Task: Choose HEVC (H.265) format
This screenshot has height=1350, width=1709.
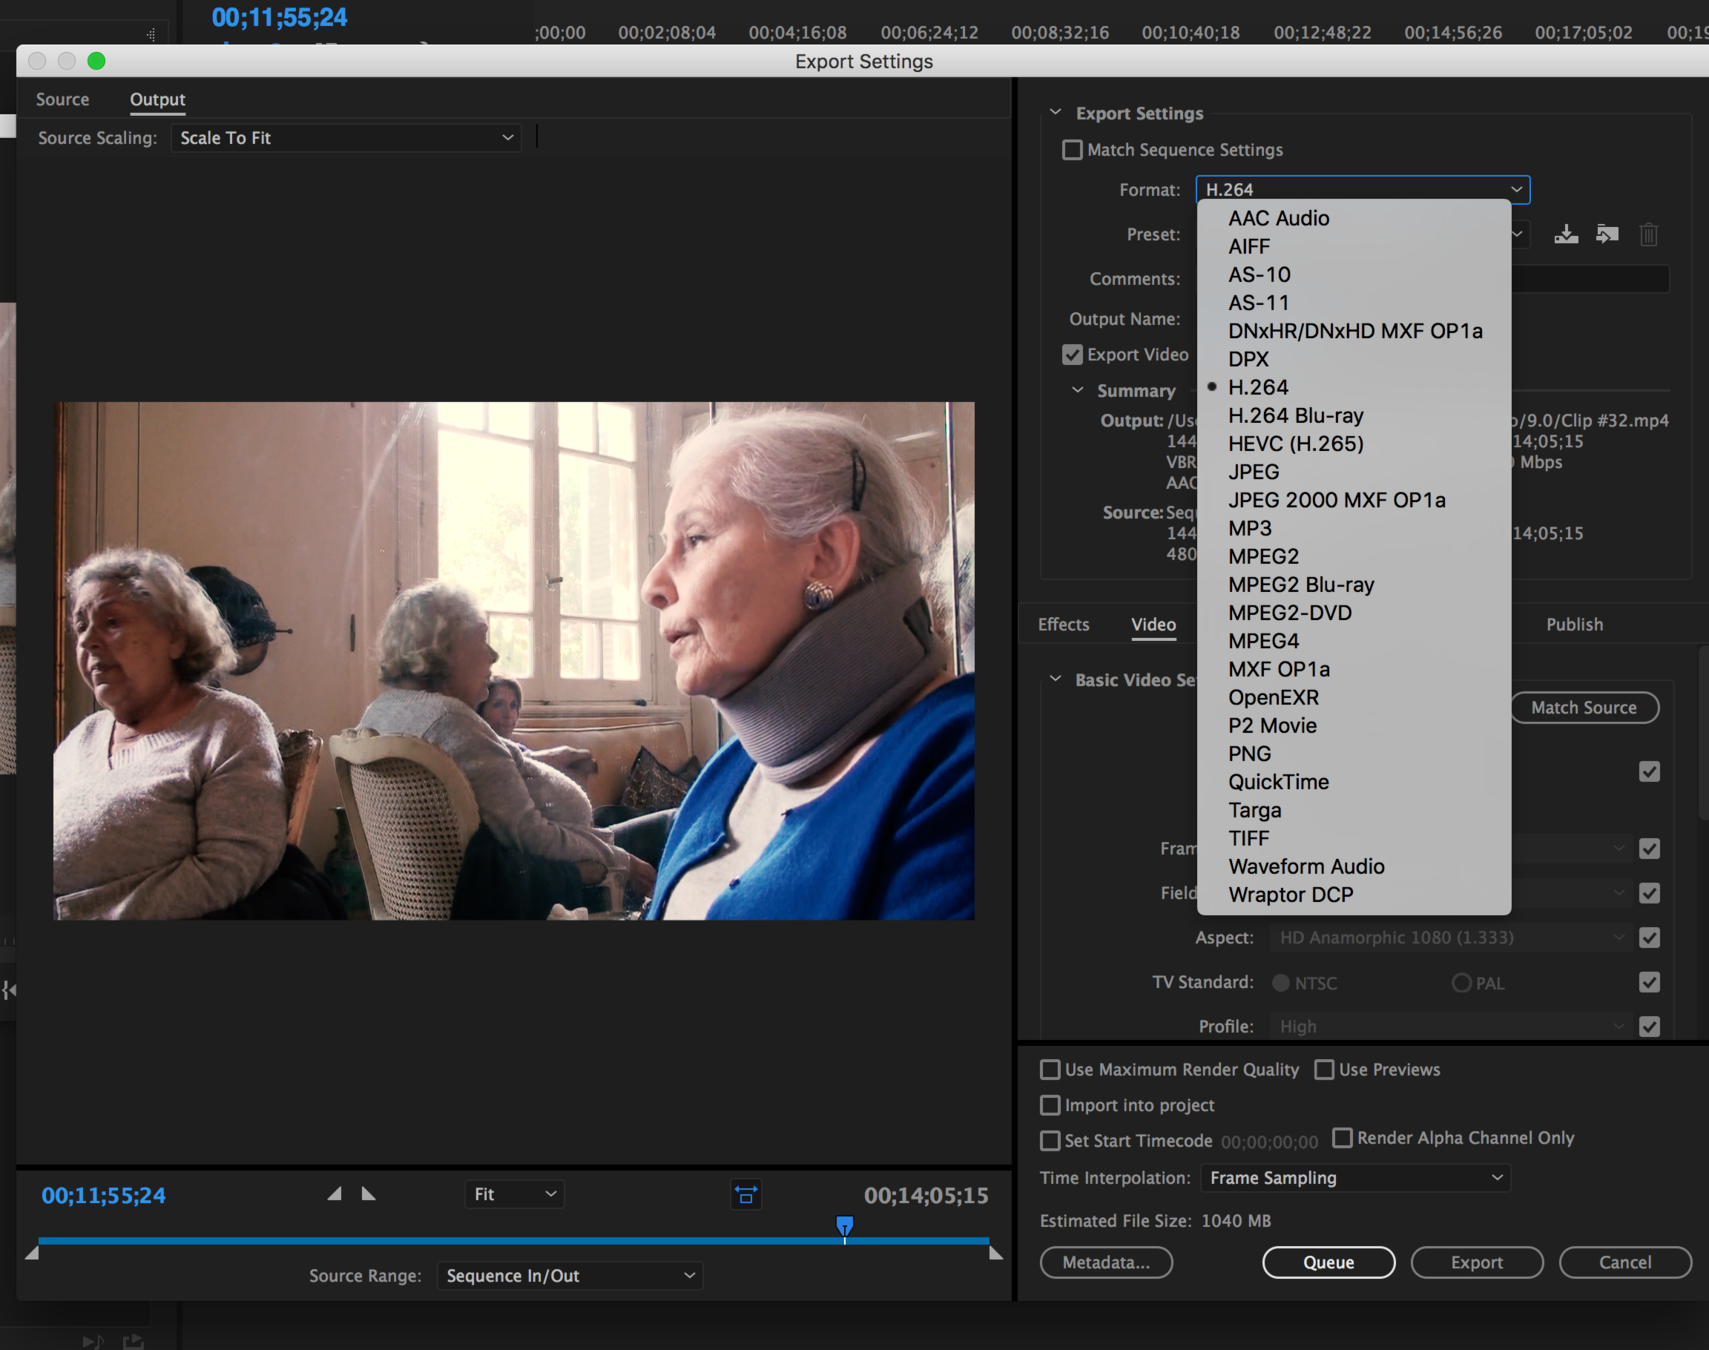Action: 1354,443
